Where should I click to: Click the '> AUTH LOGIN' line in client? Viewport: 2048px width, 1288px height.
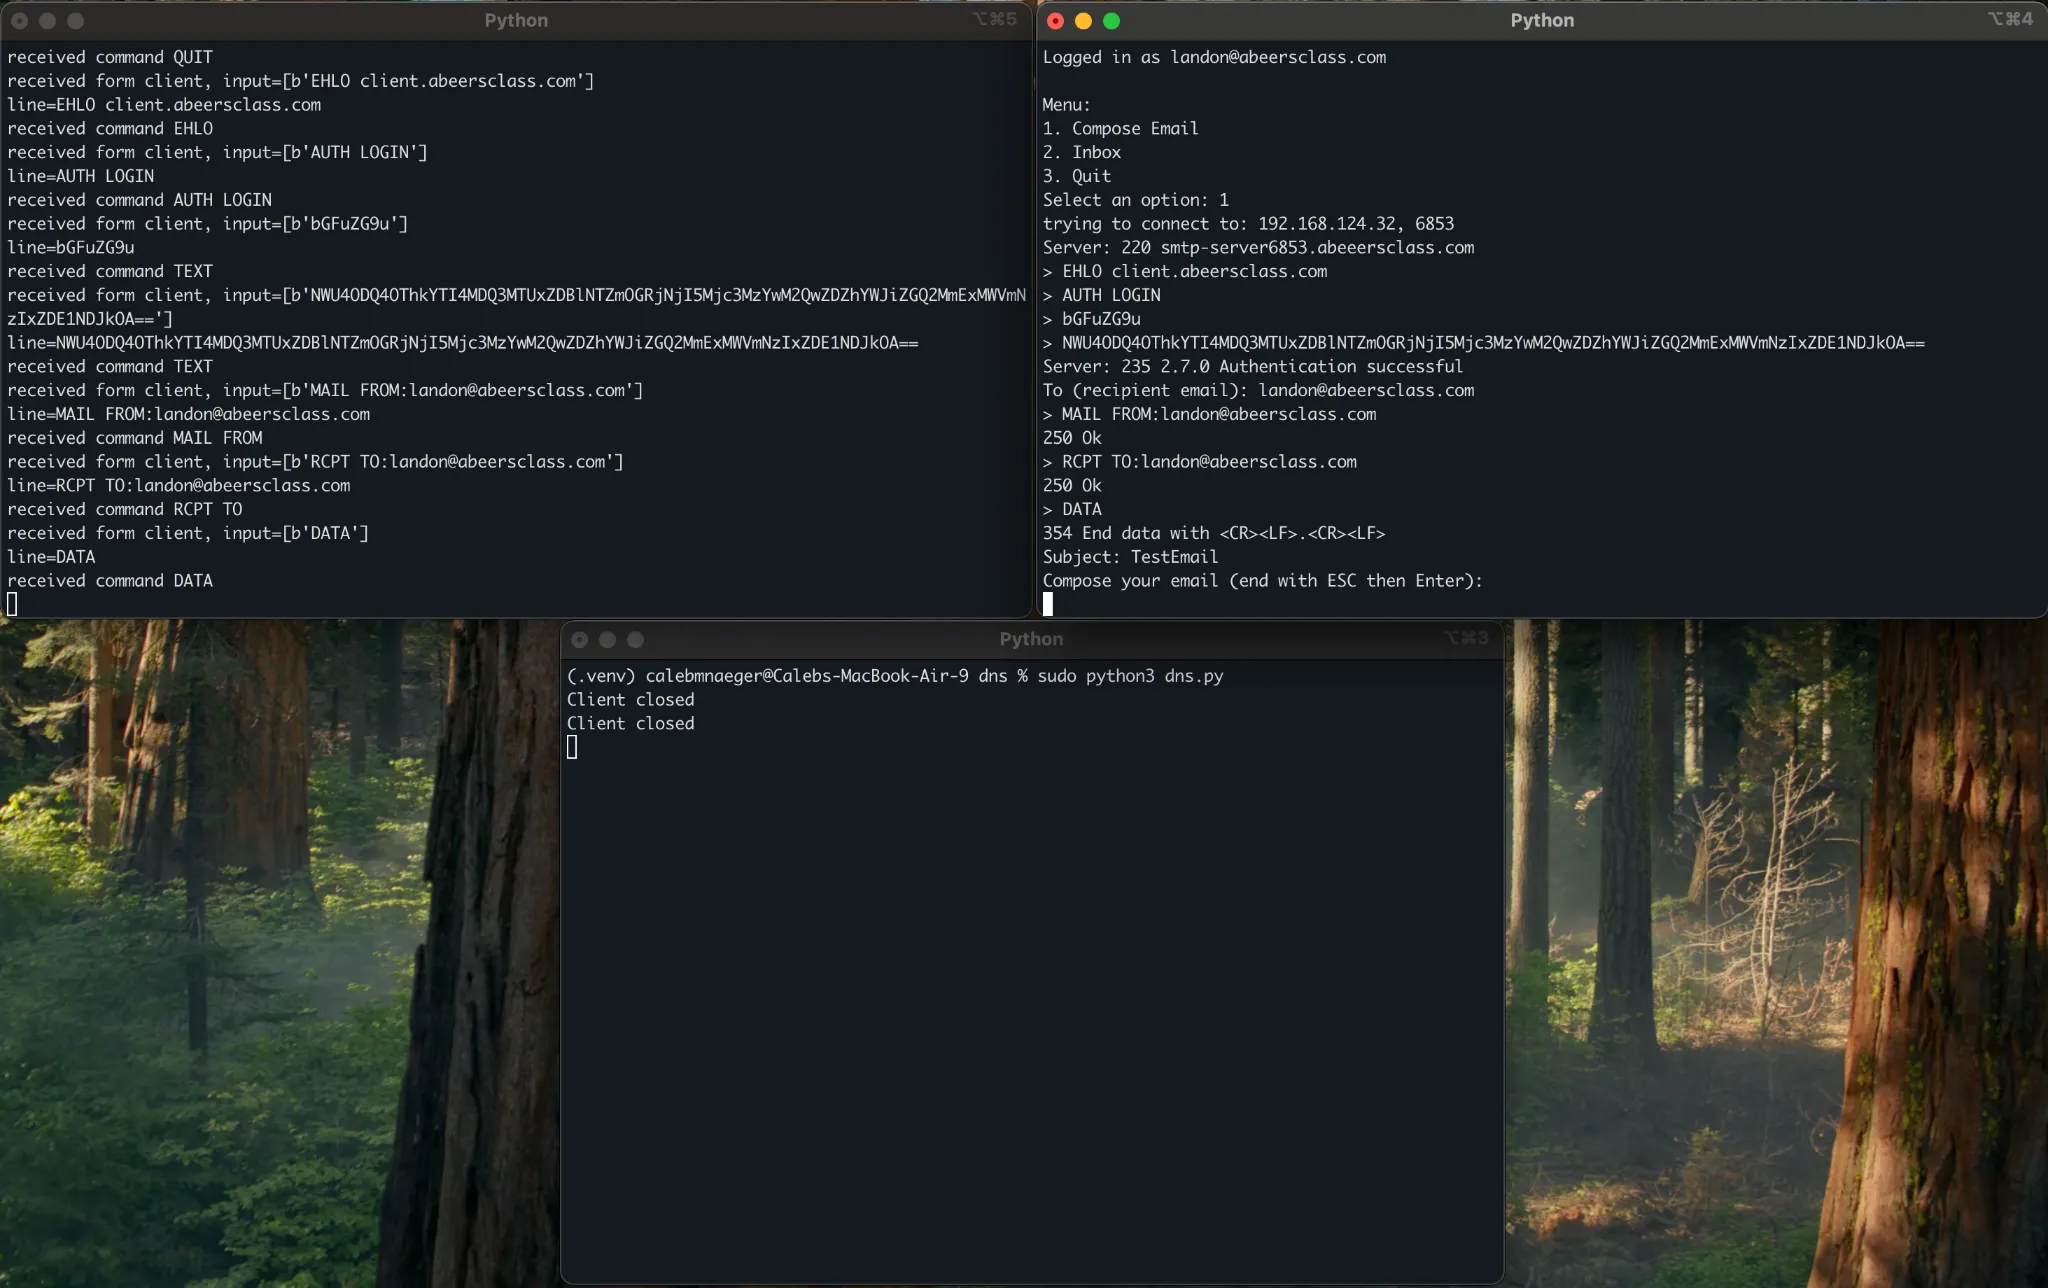[x=1101, y=295]
